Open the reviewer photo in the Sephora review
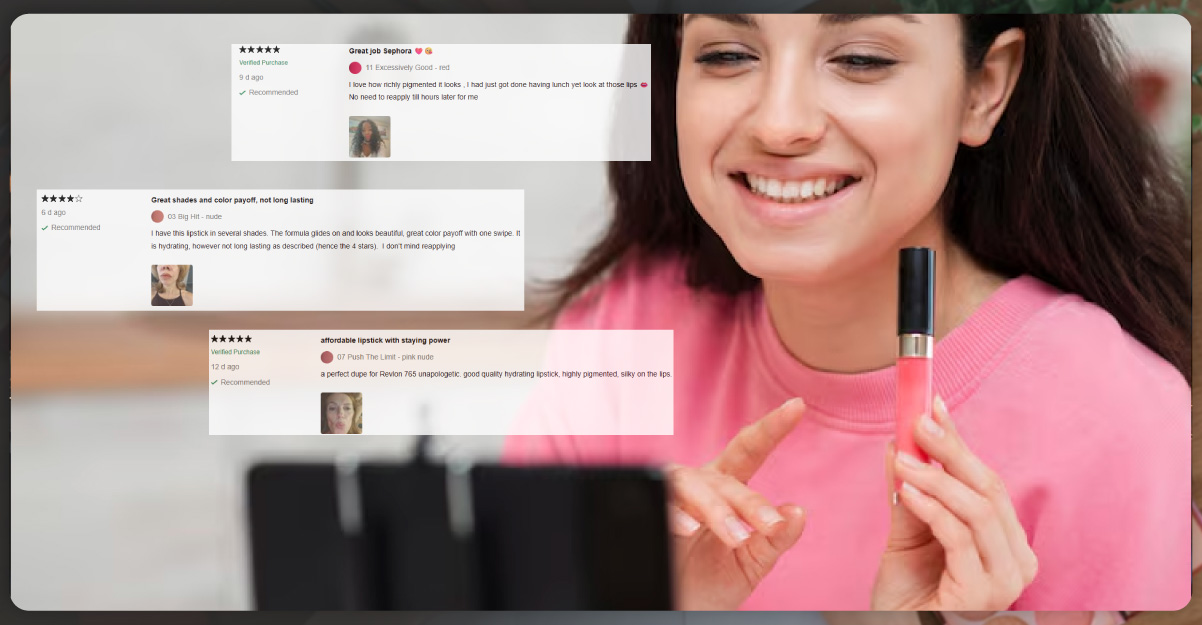Screen dimensions: 1202x625 click(x=369, y=137)
